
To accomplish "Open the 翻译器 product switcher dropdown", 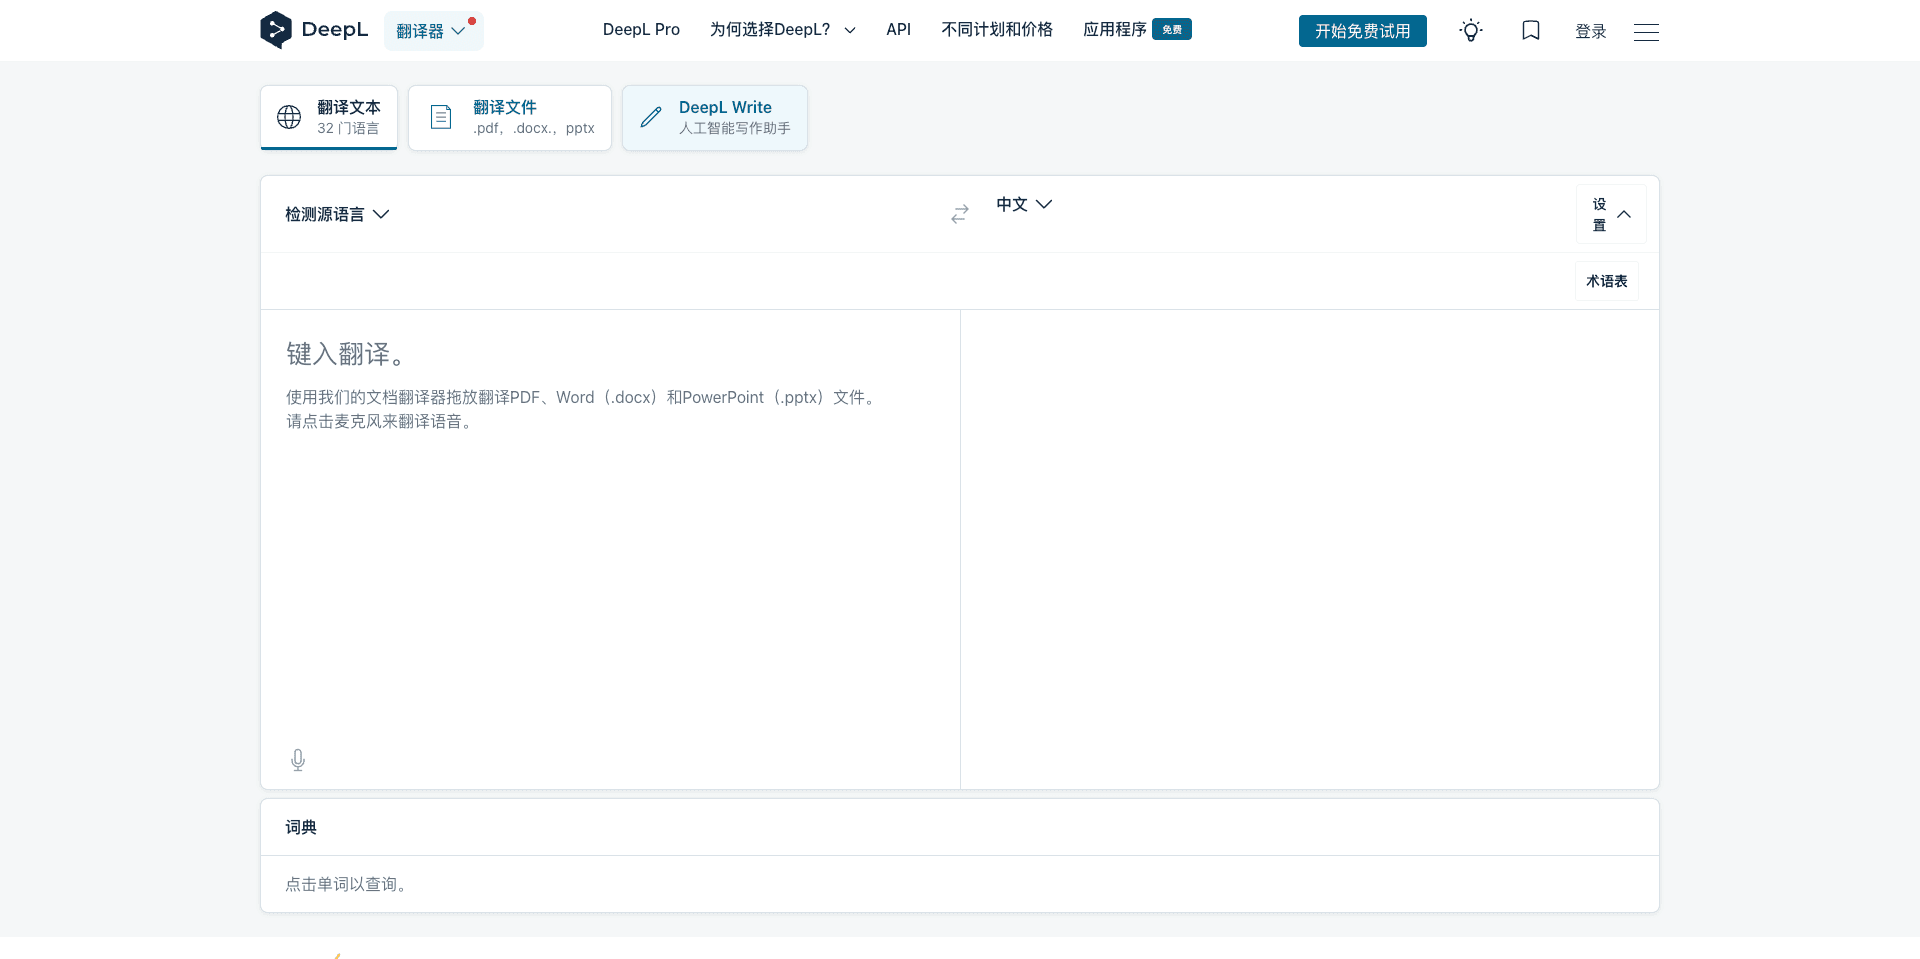I will 433,31.
